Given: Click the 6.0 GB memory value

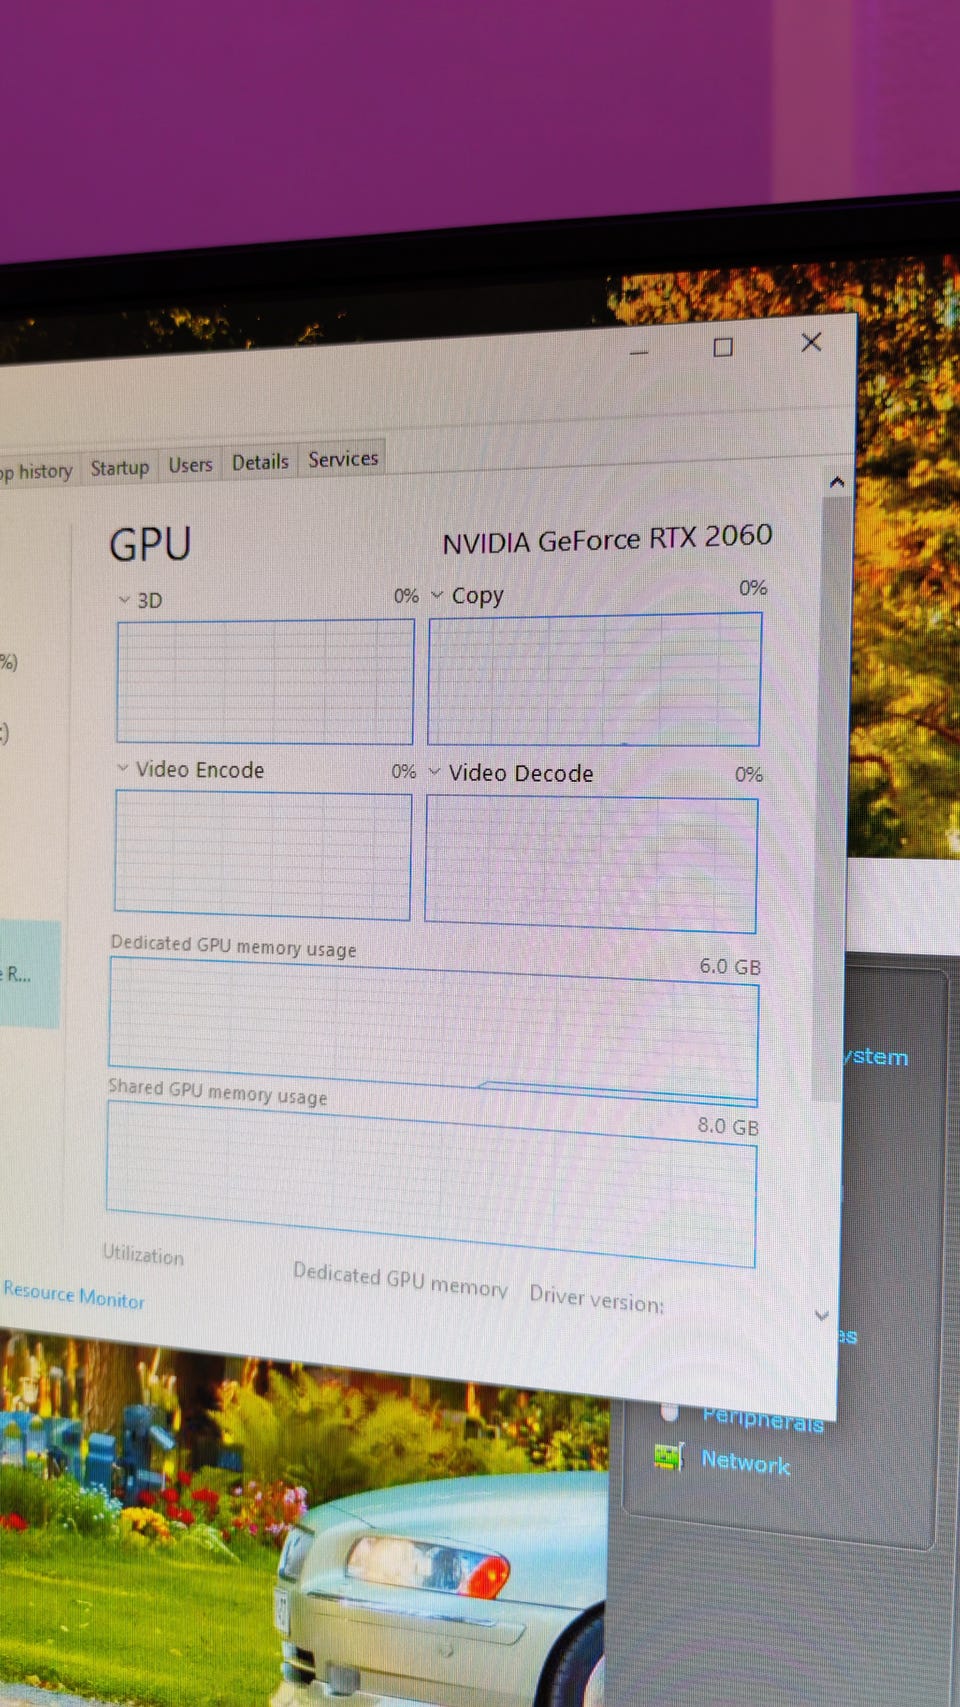Looking at the screenshot, I should [730, 967].
